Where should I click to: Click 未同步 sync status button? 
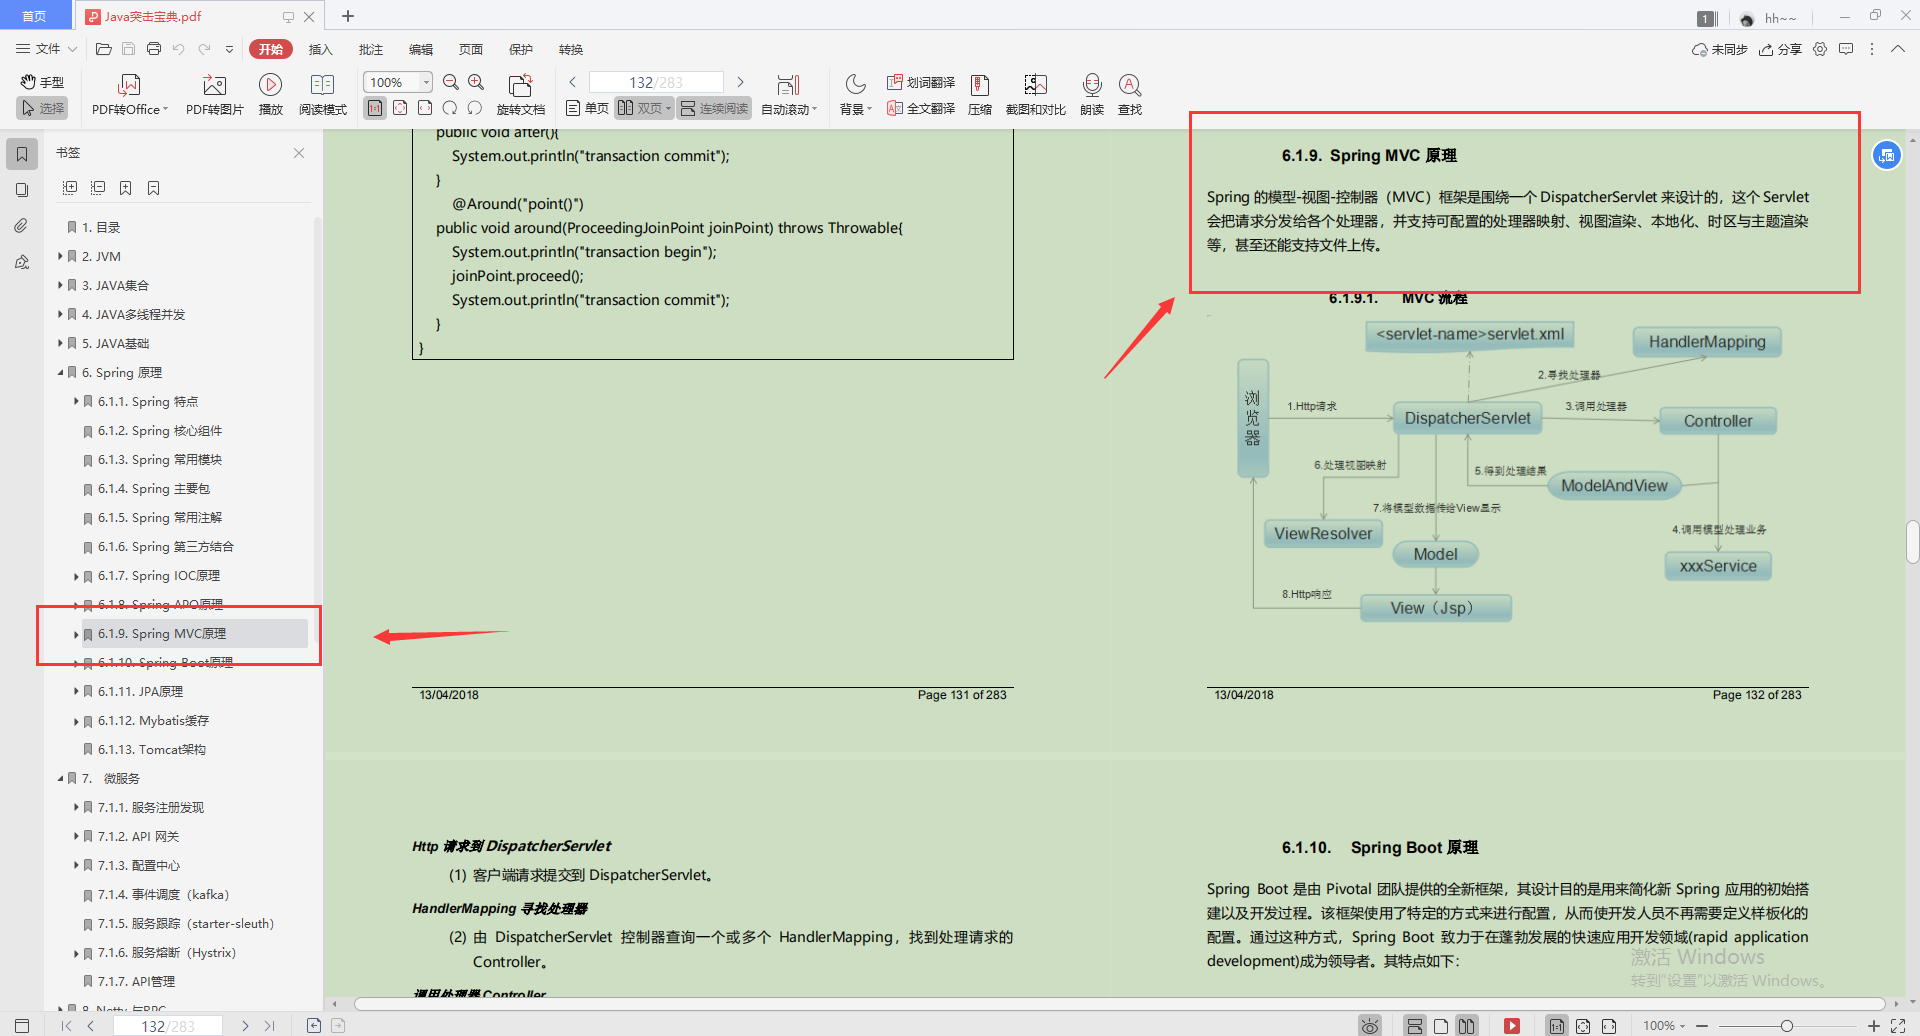point(1719,49)
